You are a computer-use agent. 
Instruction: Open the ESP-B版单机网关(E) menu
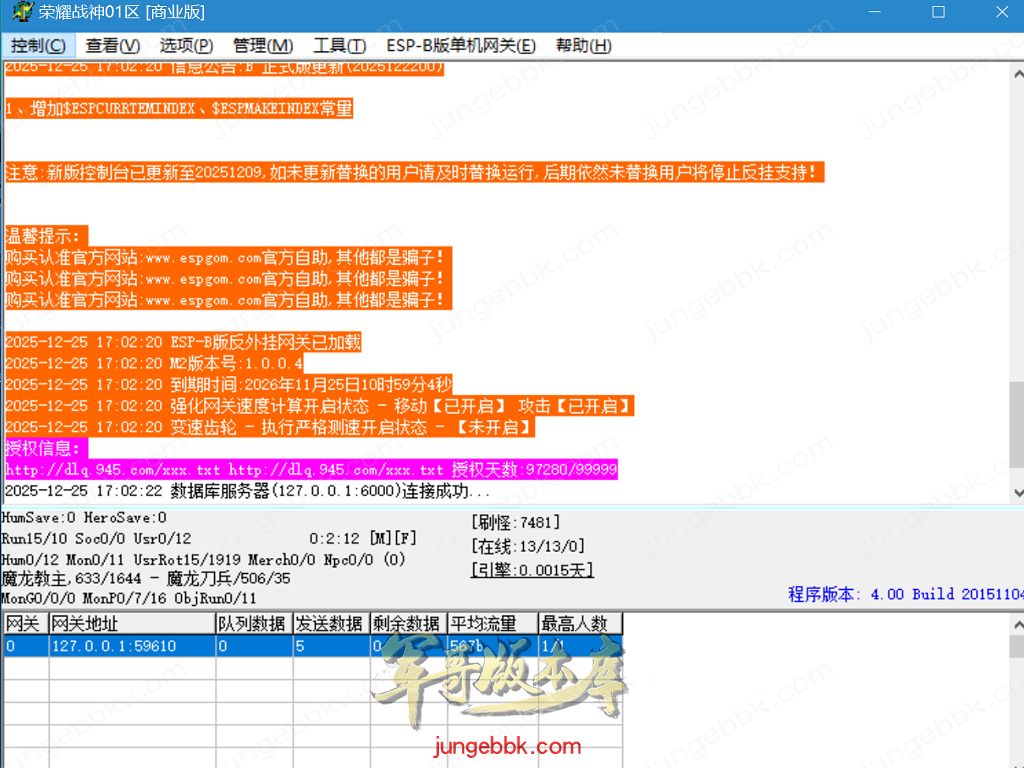[461, 46]
